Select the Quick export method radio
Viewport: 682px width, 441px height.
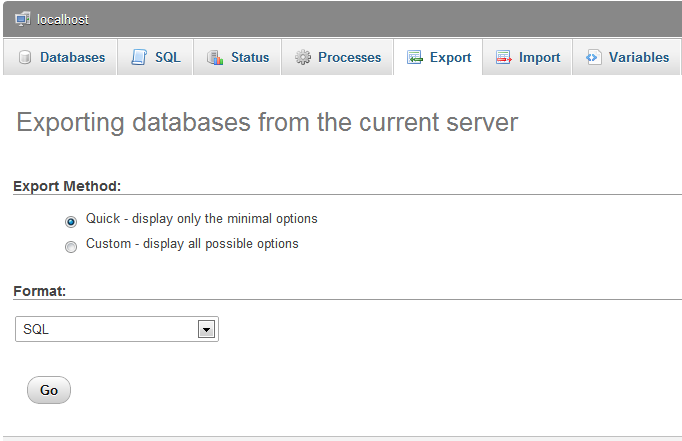71,222
